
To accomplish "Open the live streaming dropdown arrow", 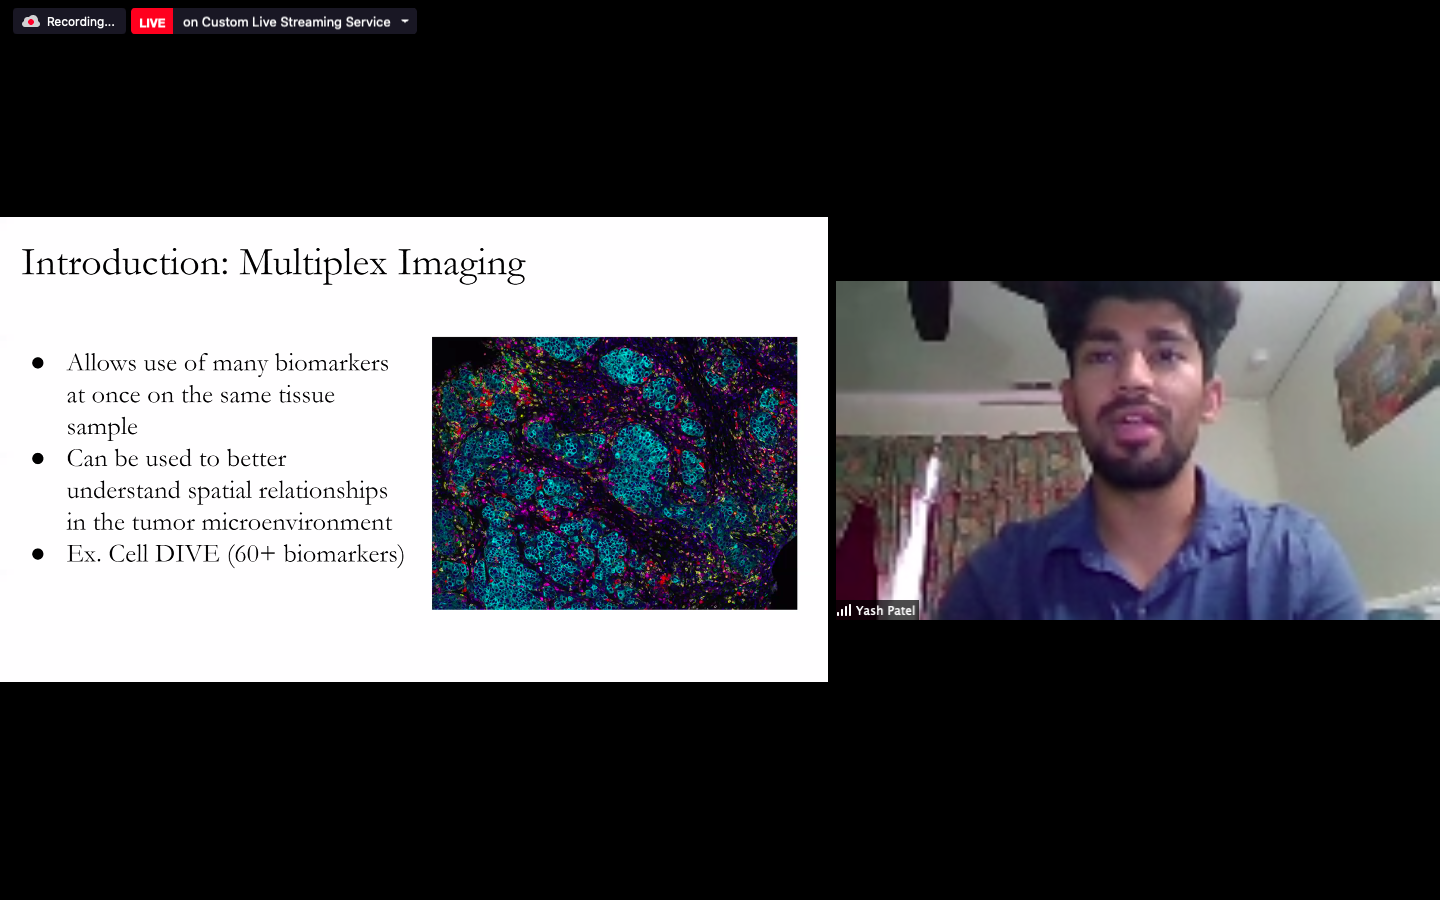I will [x=405, y=21].
